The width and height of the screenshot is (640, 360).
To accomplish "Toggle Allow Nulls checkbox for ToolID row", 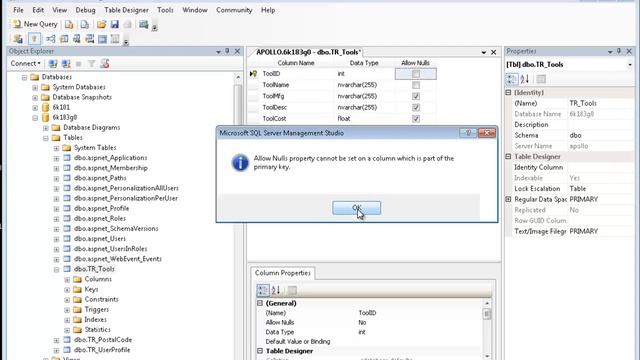I will (x=416, y=74).
